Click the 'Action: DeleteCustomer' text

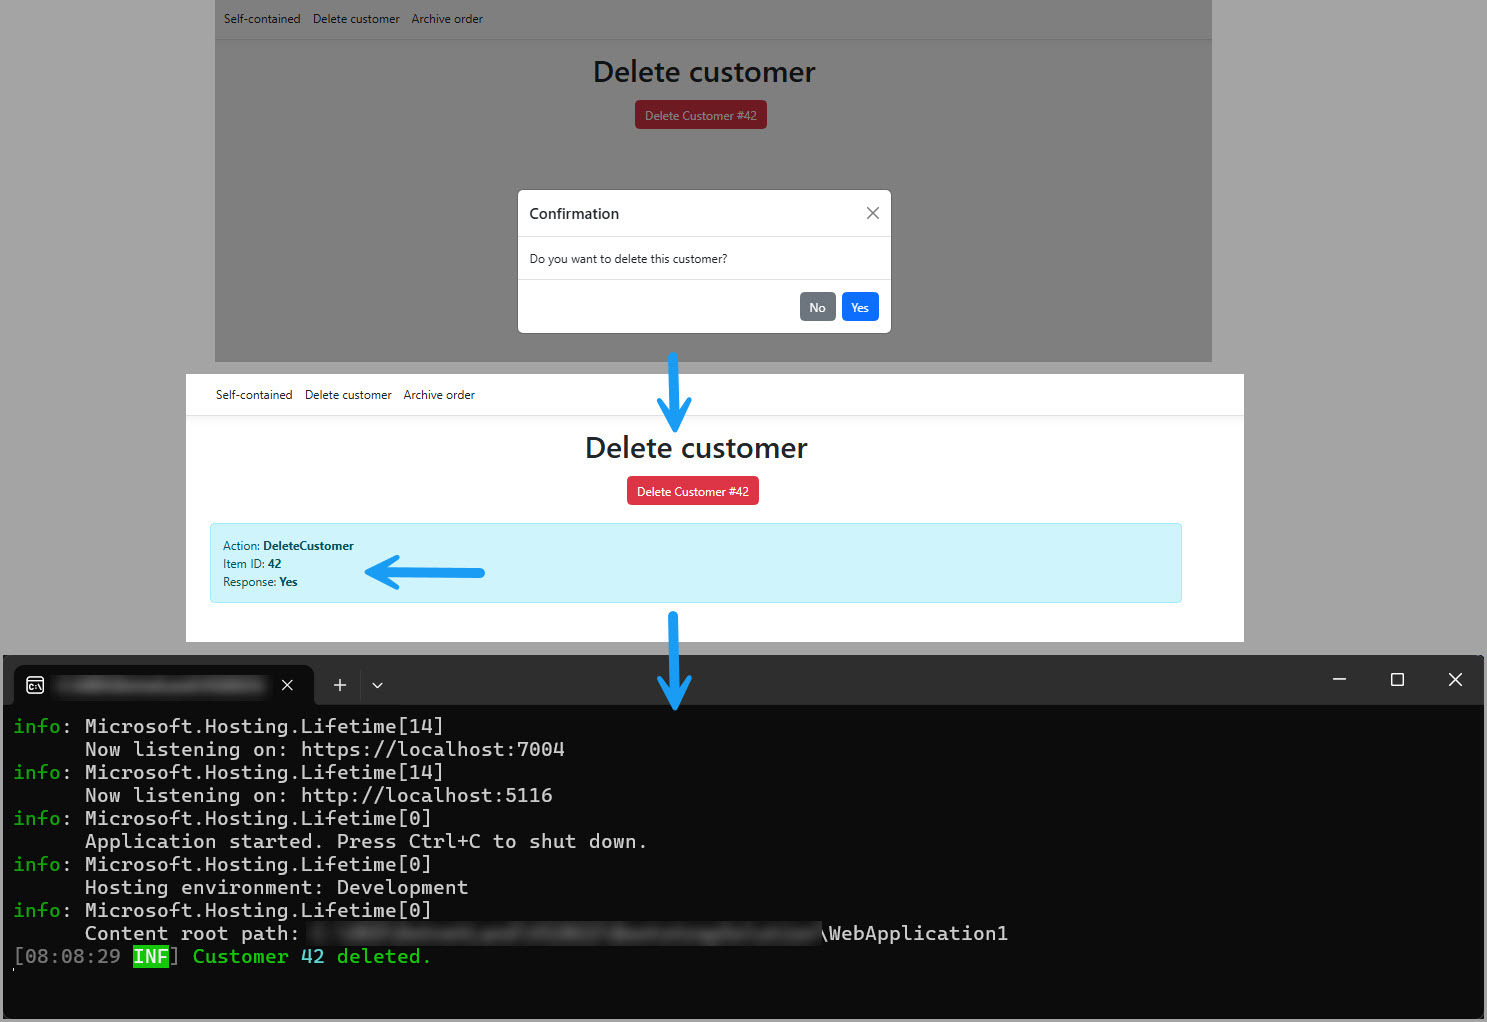[x=288, y=546]
